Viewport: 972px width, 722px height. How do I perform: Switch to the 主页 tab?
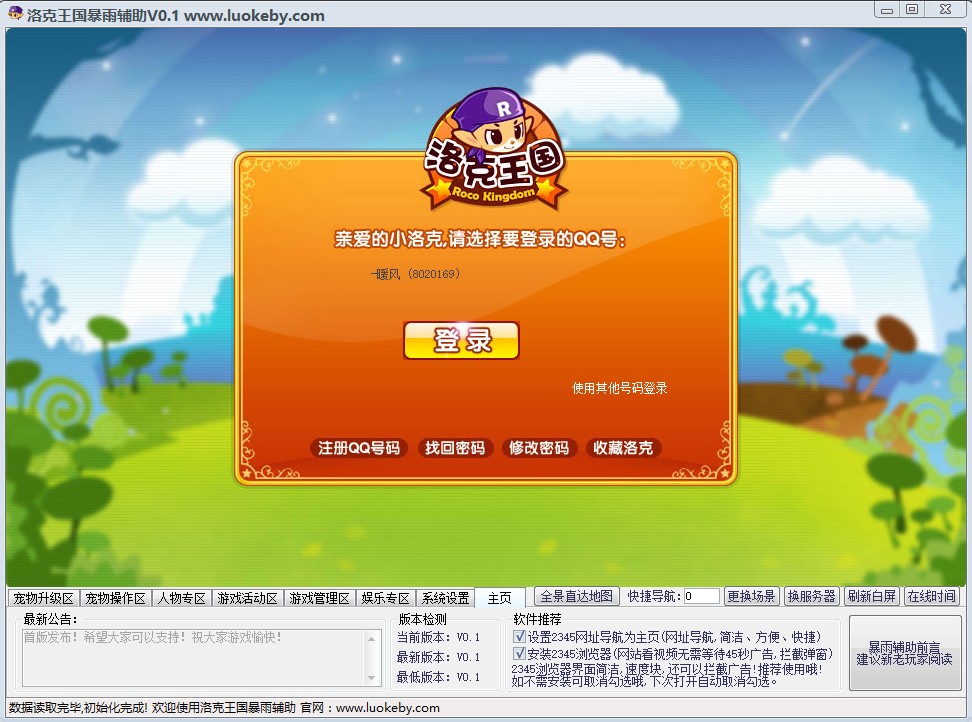[x=500, y=597]
